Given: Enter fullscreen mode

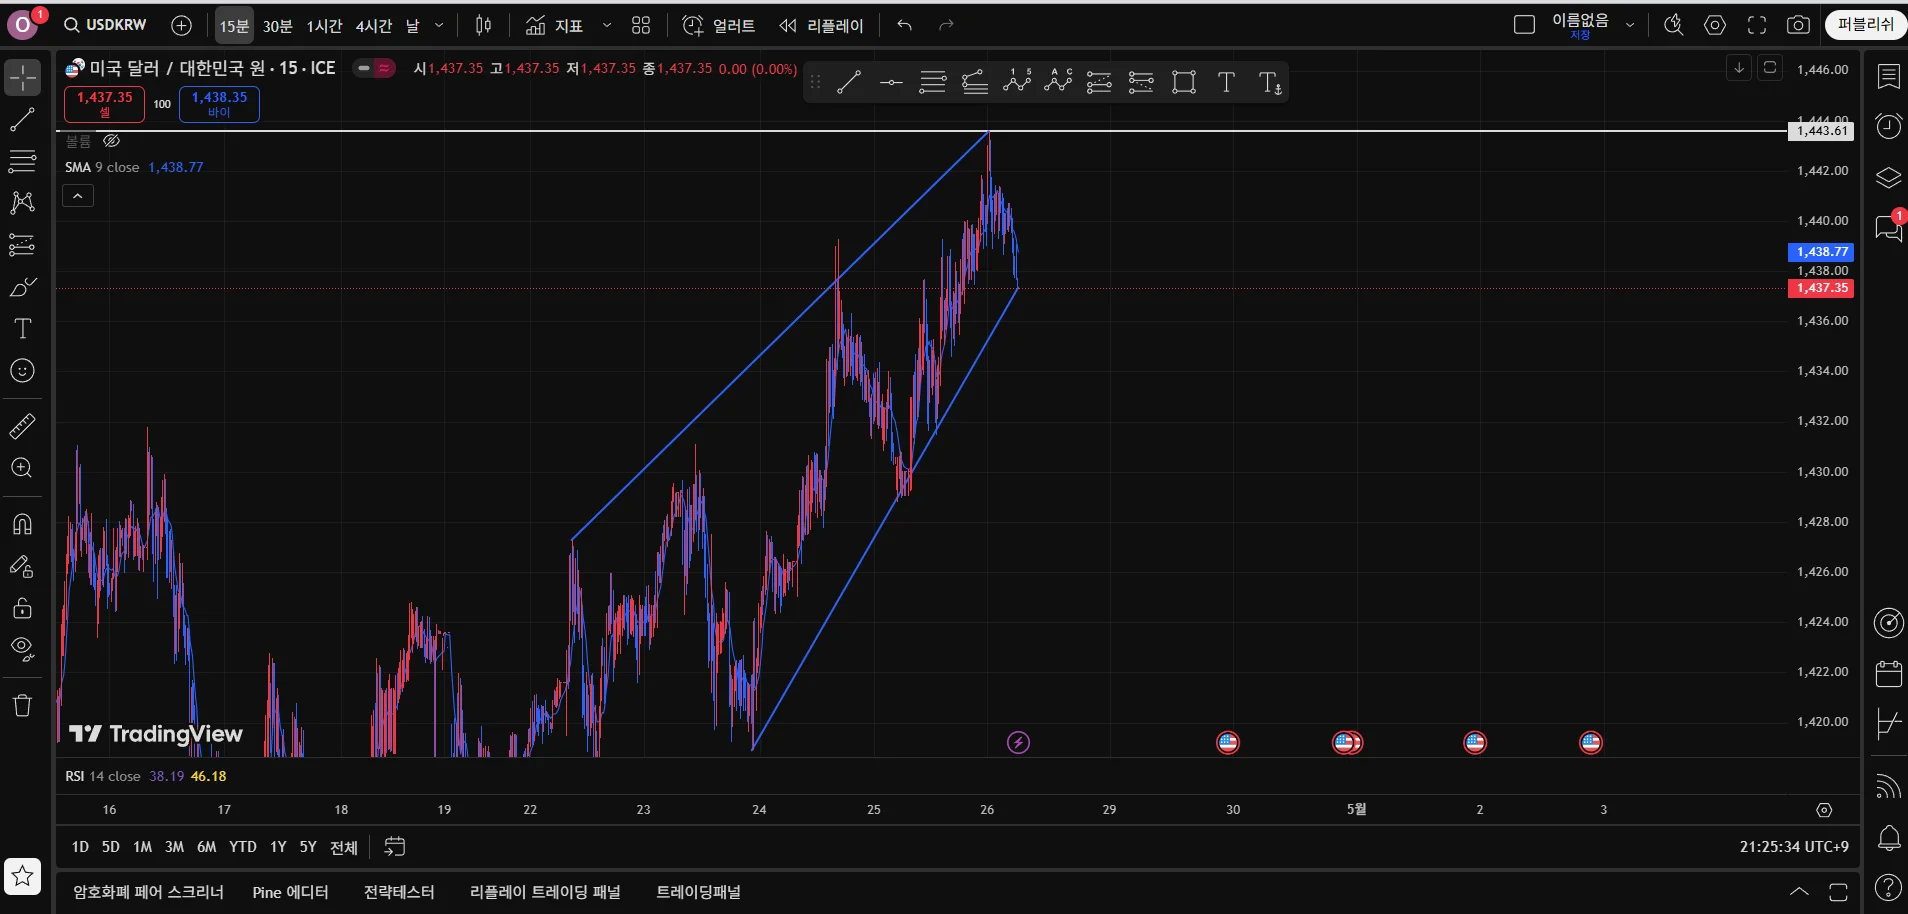Looking at the screenshot, I should click(1757, 25).
